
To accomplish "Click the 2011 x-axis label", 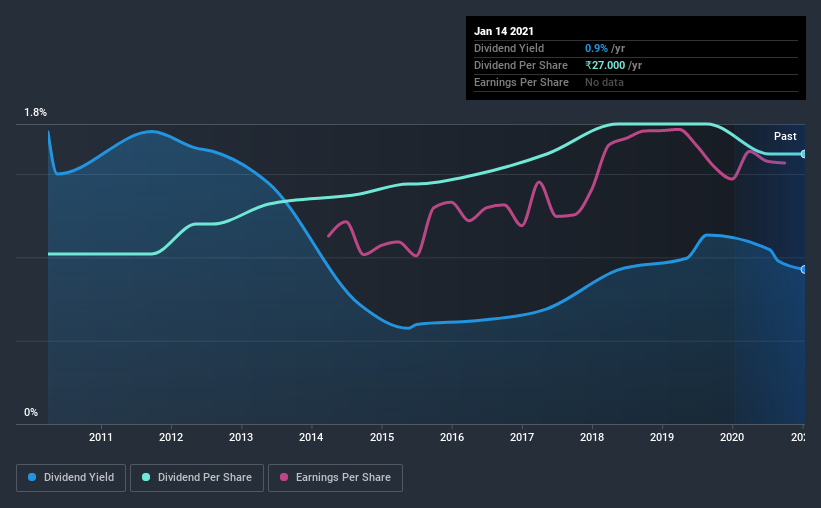I will [x=101, y=437].
